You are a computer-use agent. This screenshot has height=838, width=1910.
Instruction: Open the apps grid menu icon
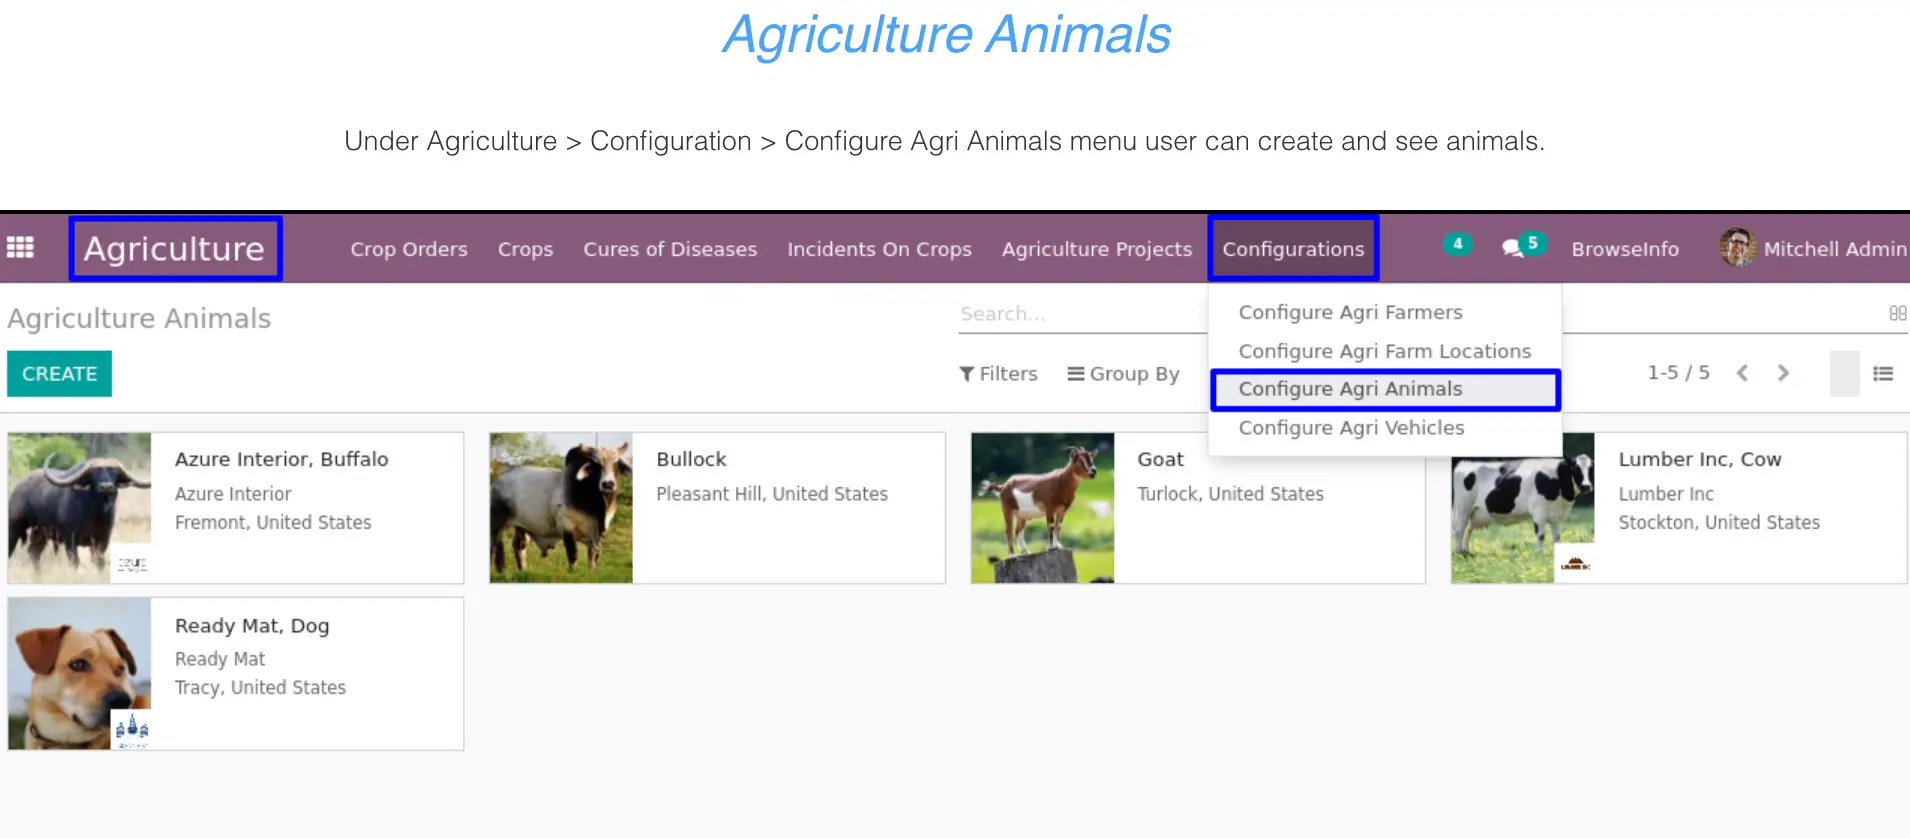[20, 247]
